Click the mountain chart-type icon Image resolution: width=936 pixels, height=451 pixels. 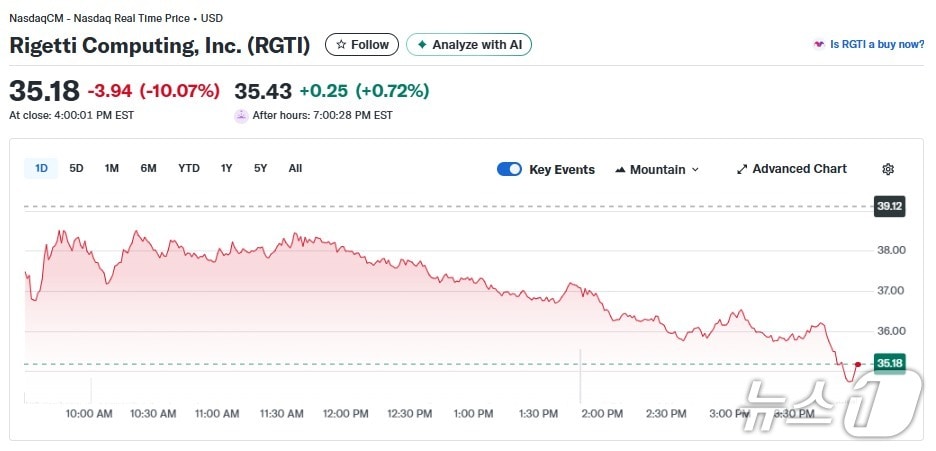(620, 169)
